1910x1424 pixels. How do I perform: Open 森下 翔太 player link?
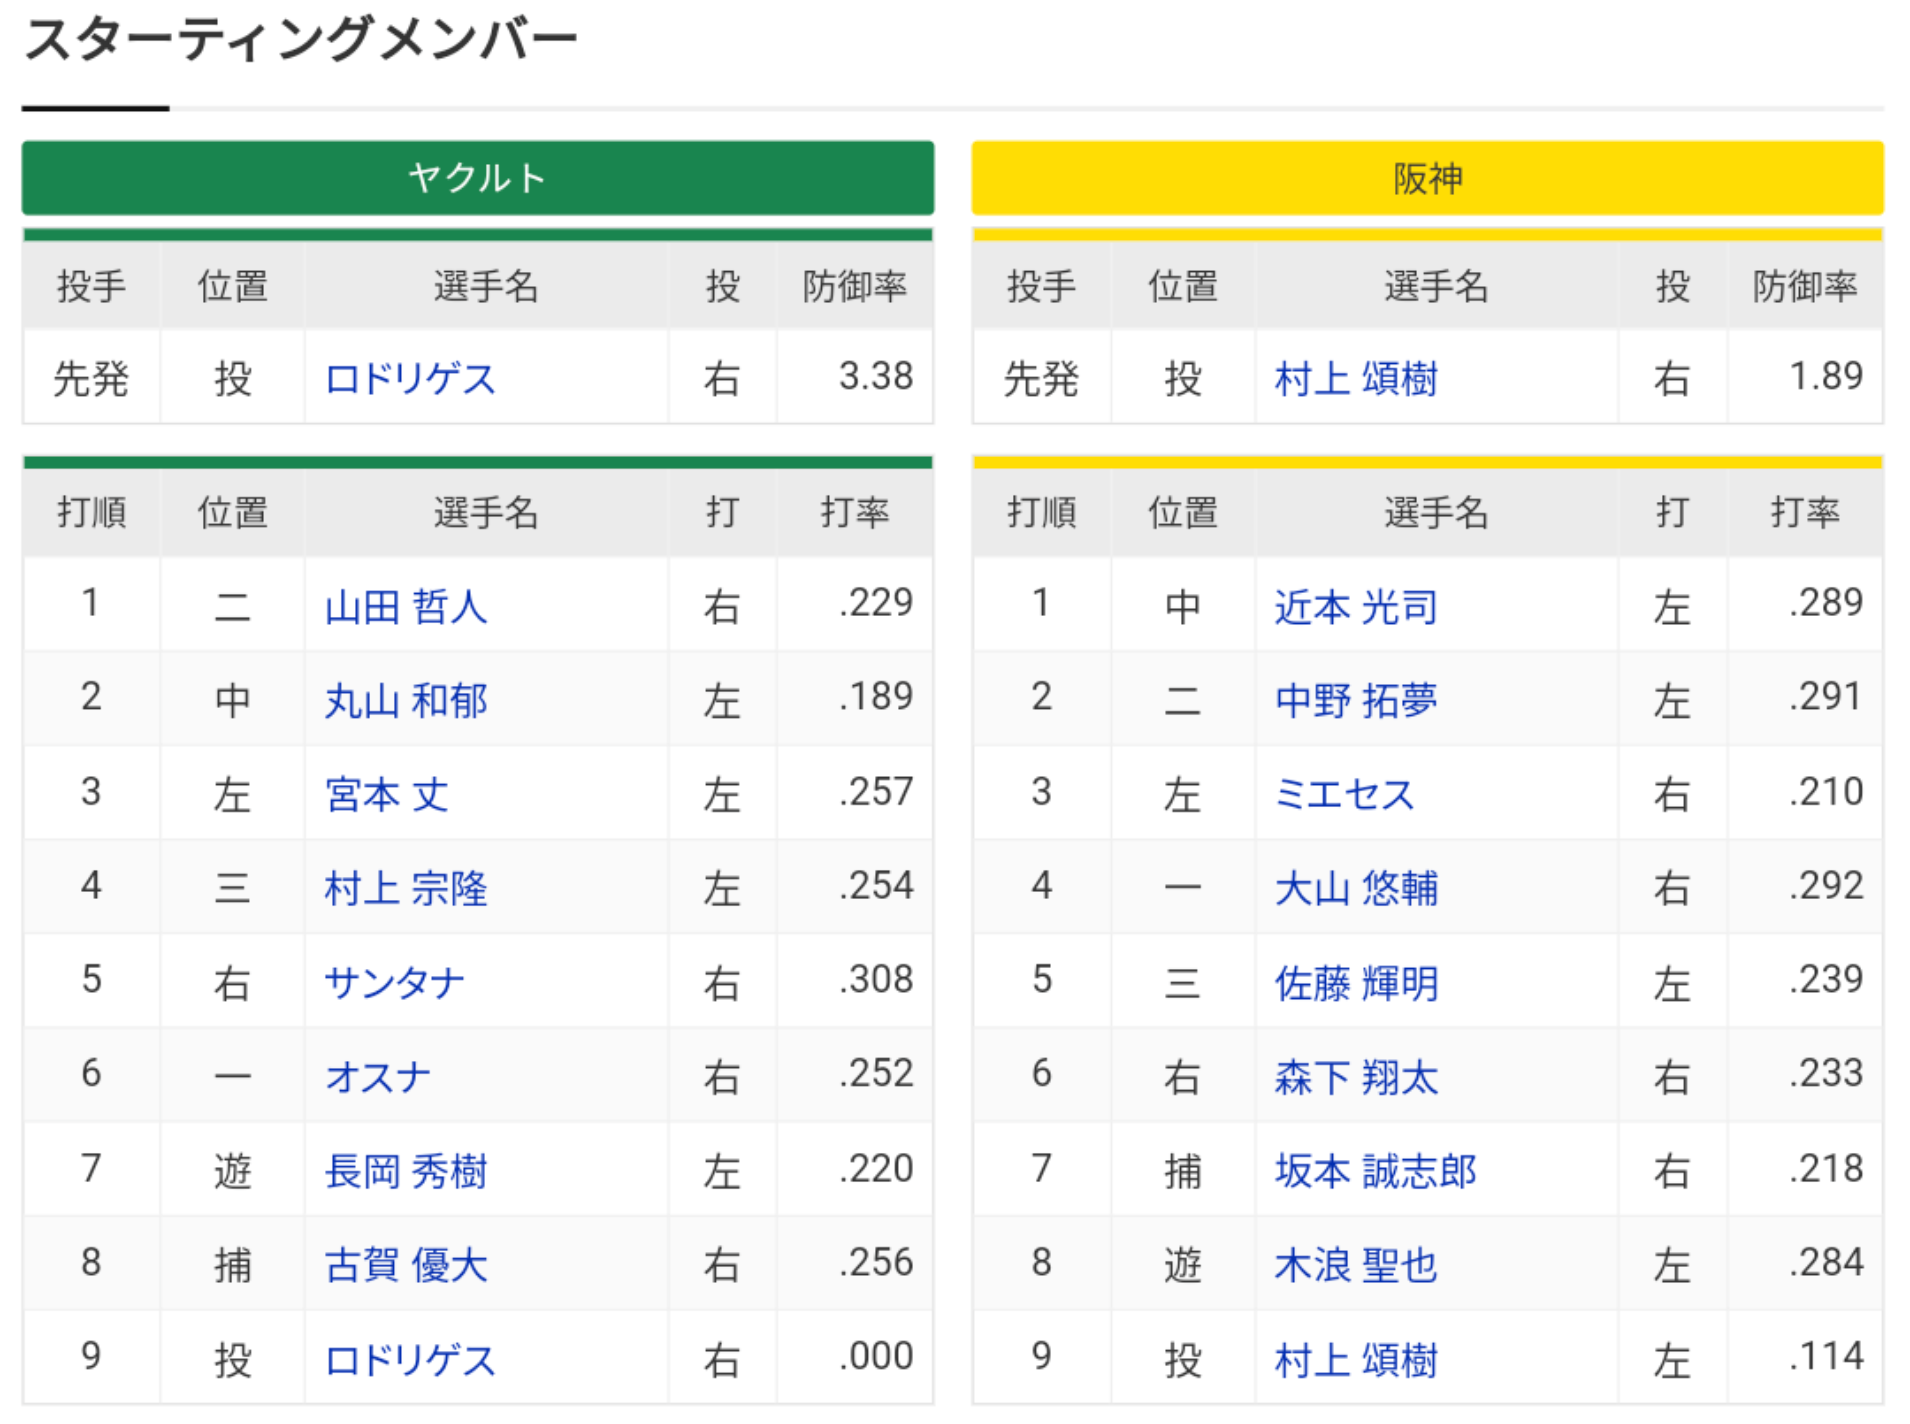(1355, 1076)
